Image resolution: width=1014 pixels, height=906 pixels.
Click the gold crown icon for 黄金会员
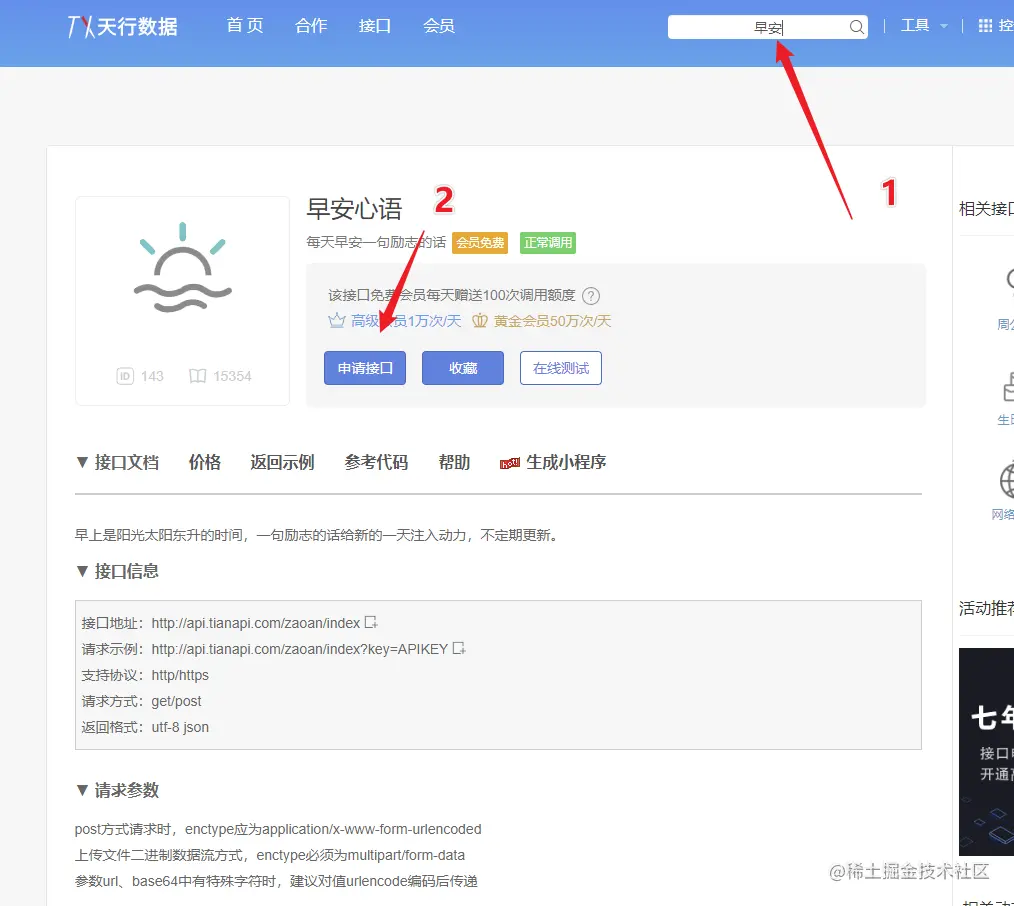click(479, 321)
